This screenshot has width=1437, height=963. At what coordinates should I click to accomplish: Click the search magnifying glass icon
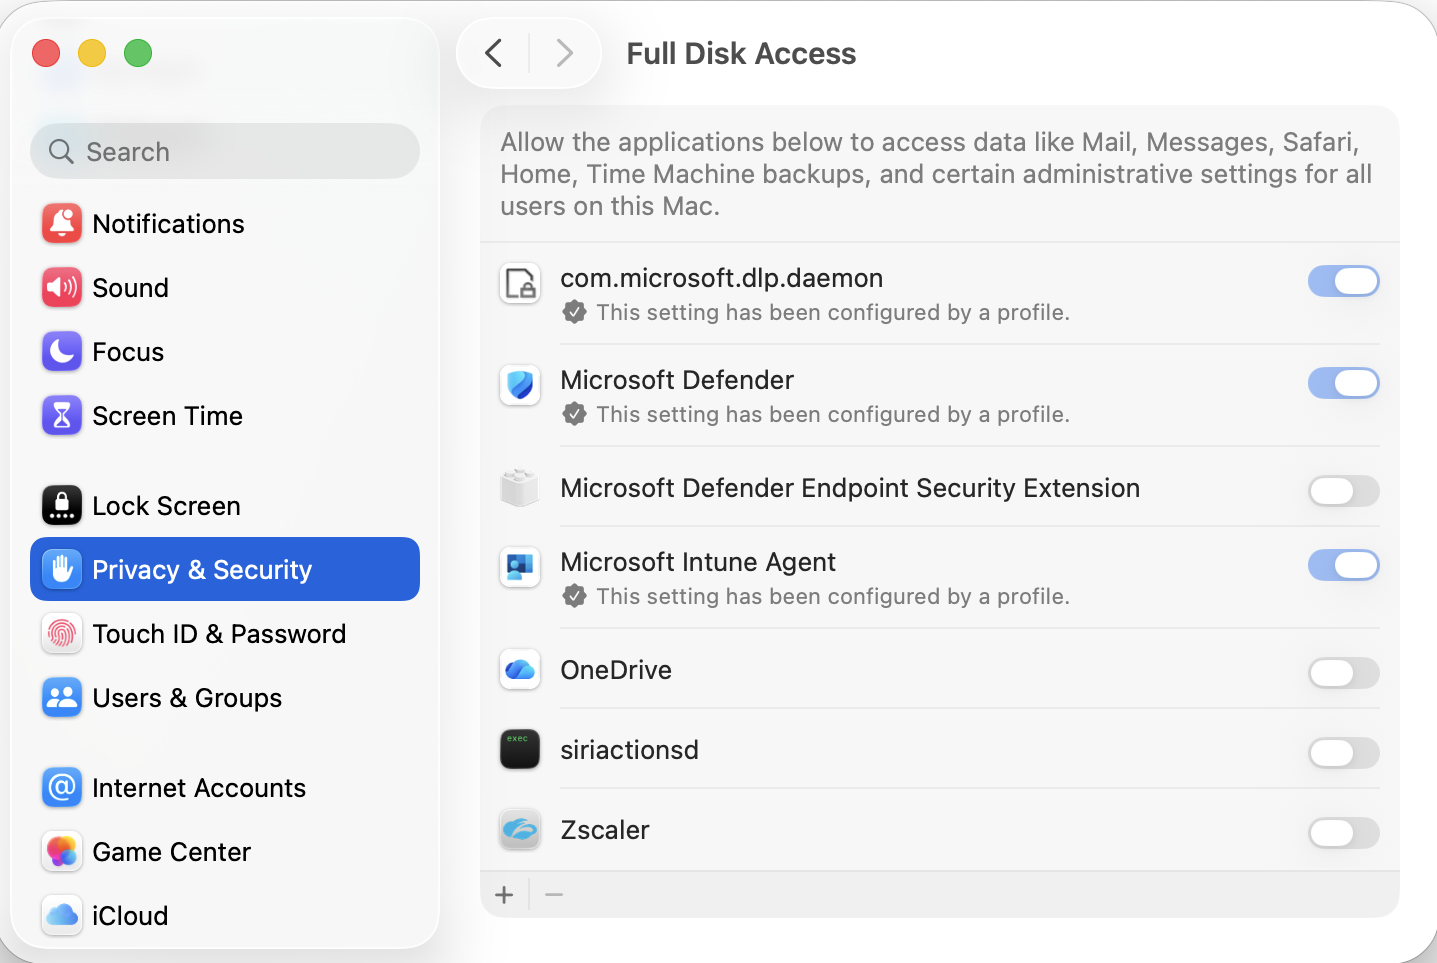coord(61,151)
